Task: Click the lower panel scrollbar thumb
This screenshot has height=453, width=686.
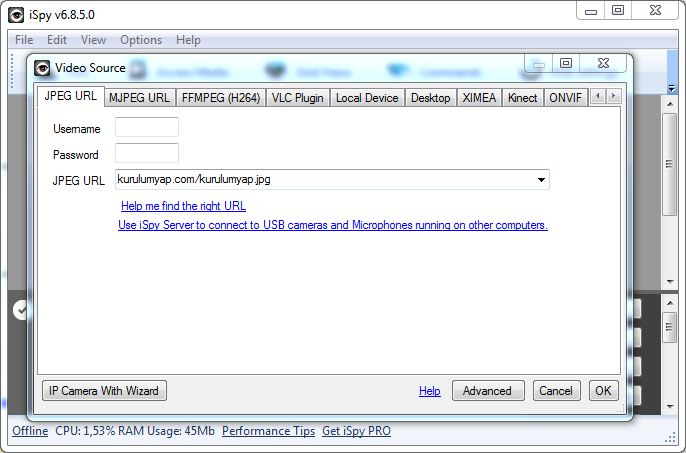Action: pyautogui.click(x=670, y=327)
